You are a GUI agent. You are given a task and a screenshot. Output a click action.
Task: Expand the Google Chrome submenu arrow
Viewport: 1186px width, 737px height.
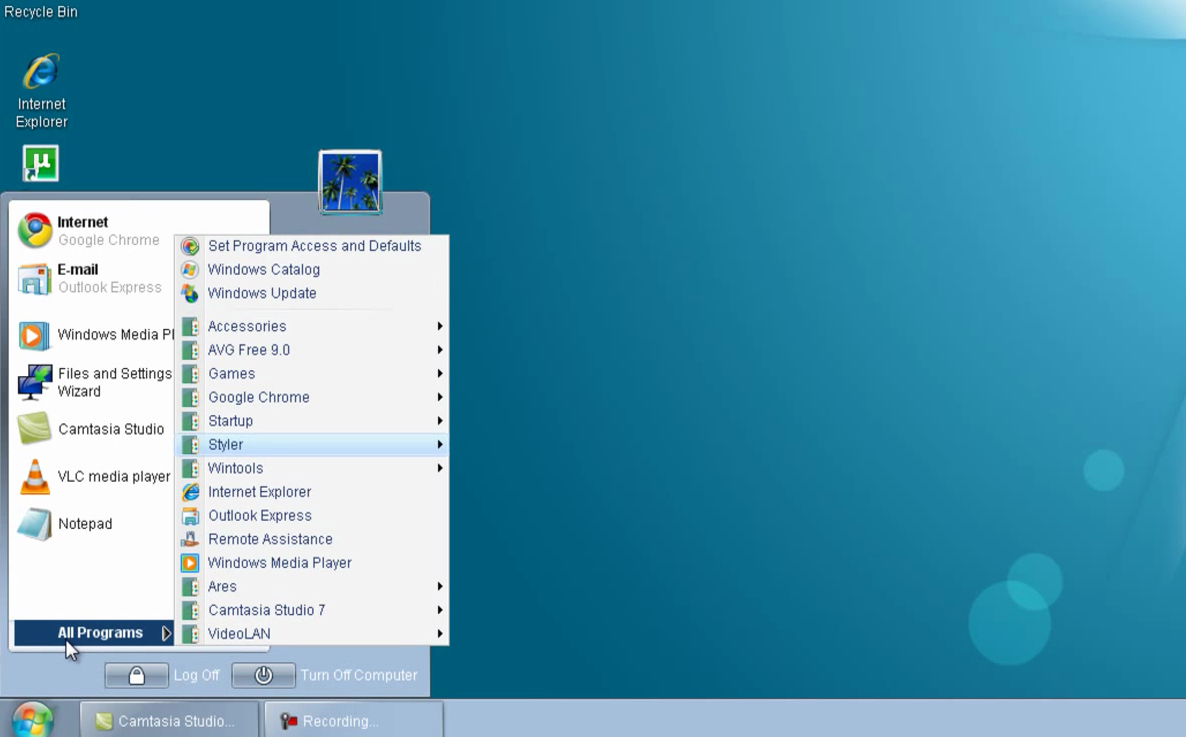439,396
